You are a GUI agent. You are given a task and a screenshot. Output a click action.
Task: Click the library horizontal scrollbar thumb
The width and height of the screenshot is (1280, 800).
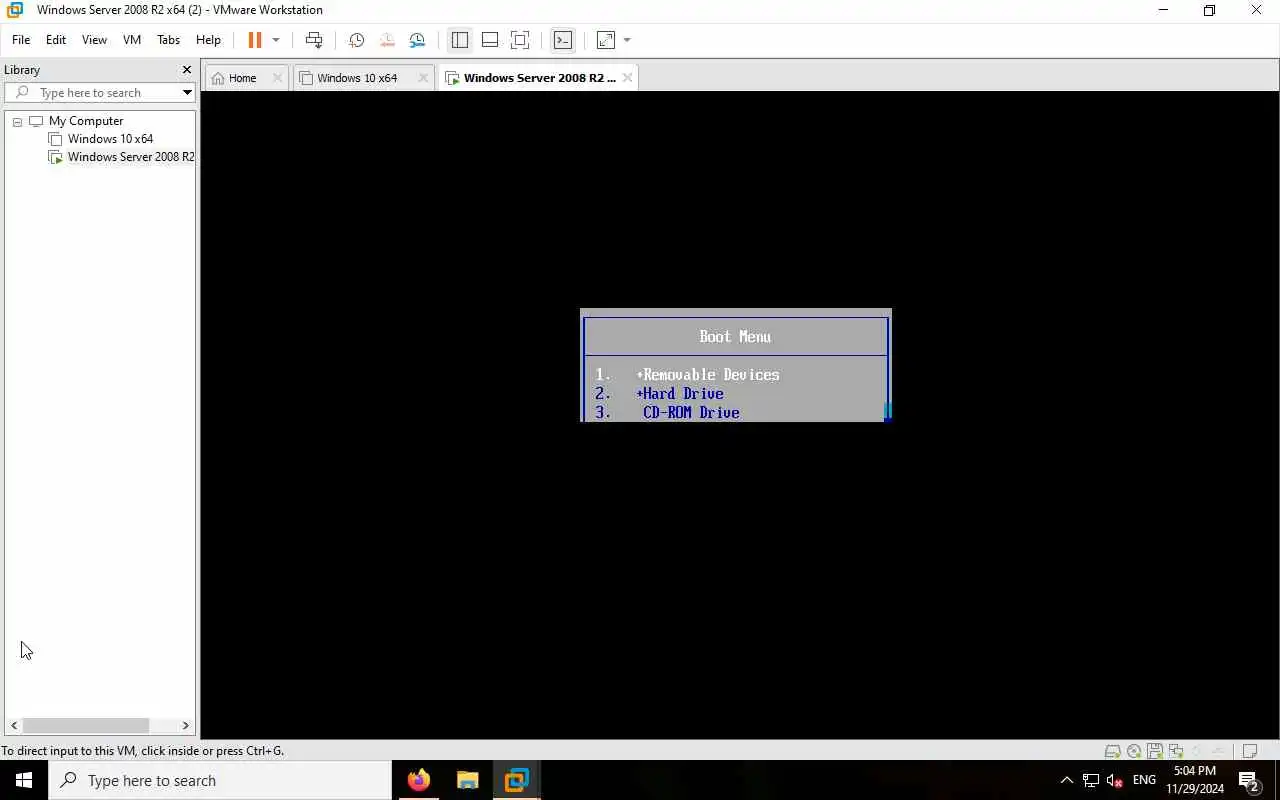pyautogui.click(x=86, y=725)
